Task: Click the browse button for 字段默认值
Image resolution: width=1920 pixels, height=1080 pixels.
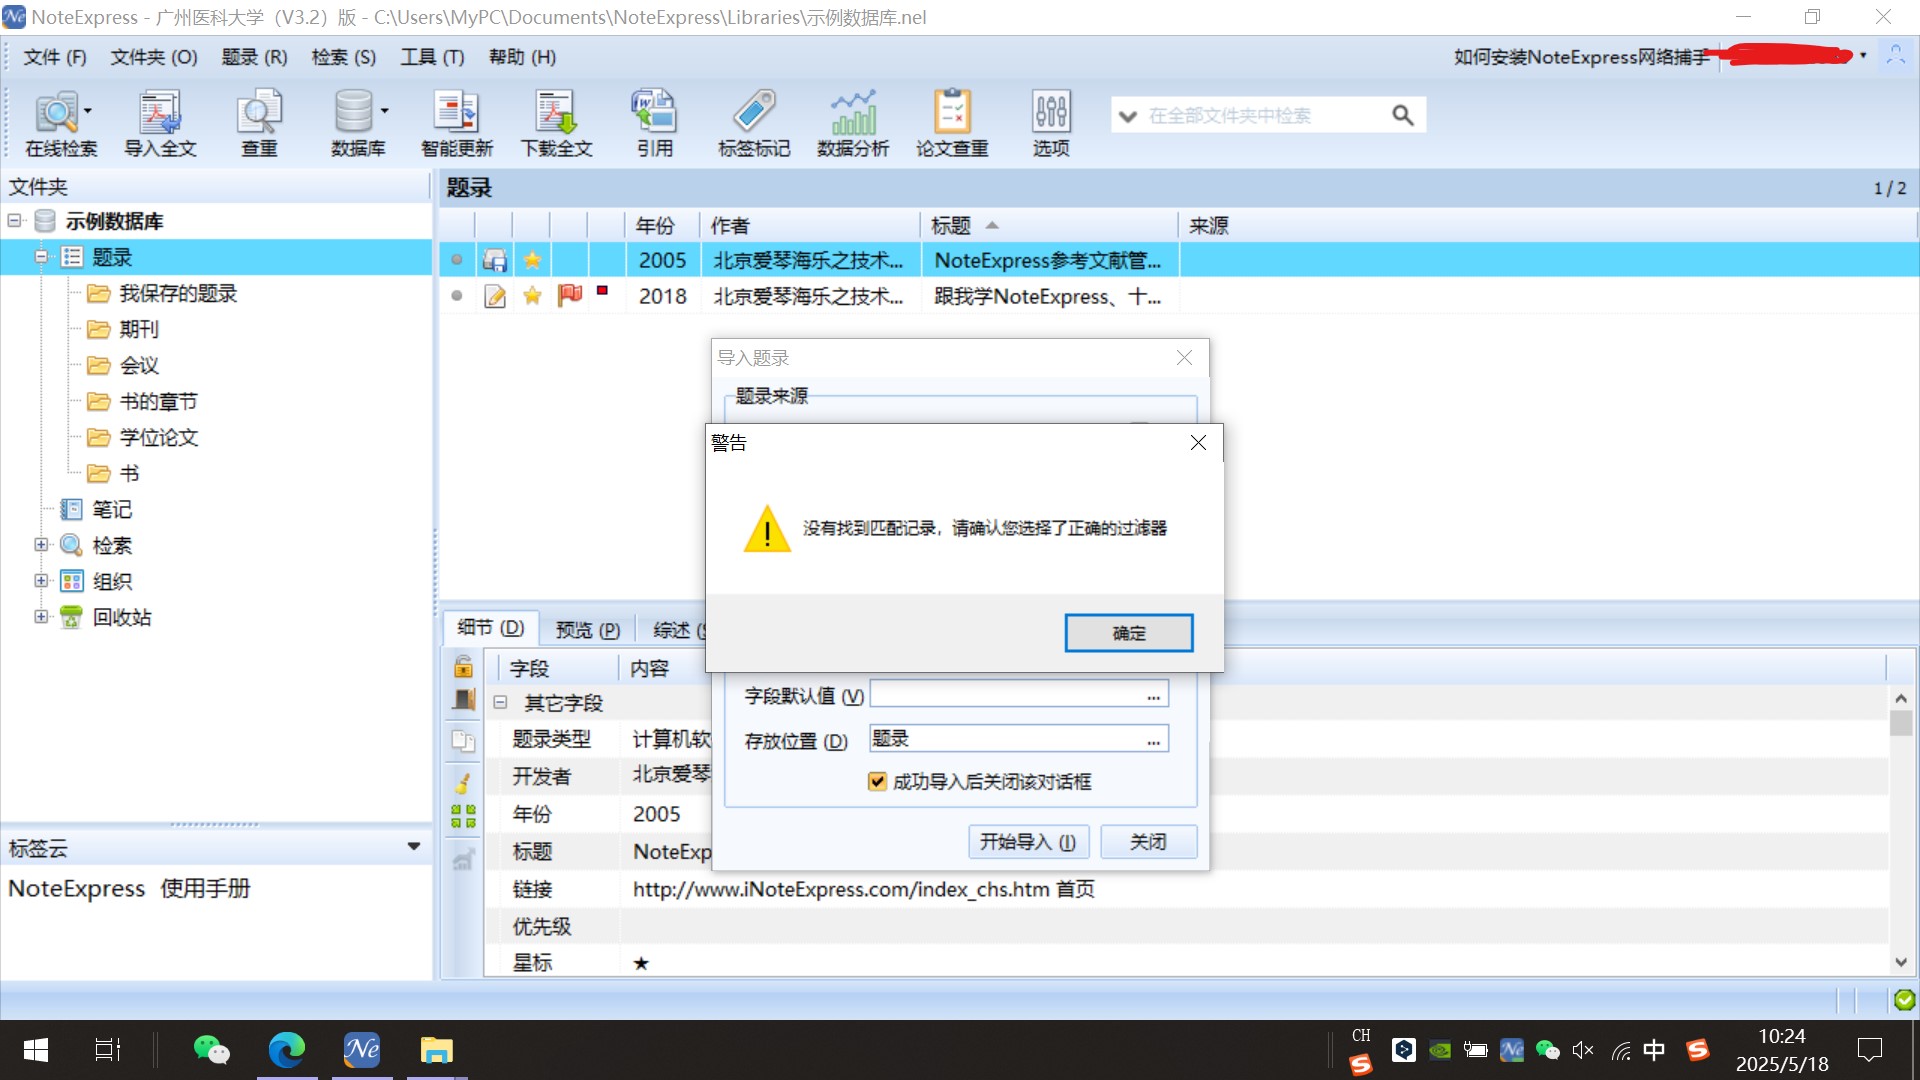Action: click(1154, 696)
